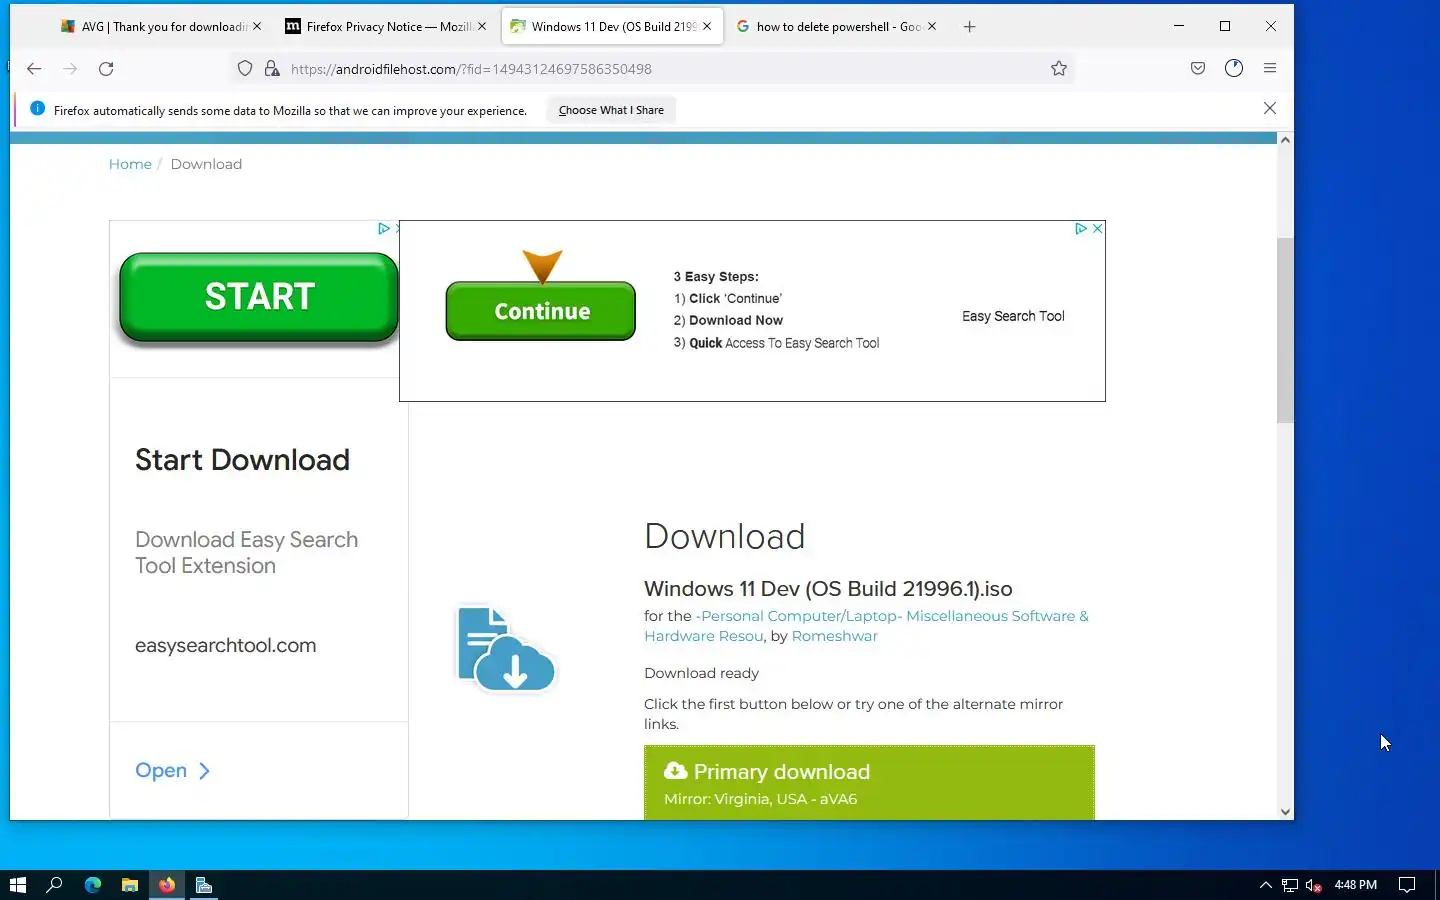Click the Download ready status text
Image resolution: width=1440 pixels, height=900 pixels.
tap(701, 673)
